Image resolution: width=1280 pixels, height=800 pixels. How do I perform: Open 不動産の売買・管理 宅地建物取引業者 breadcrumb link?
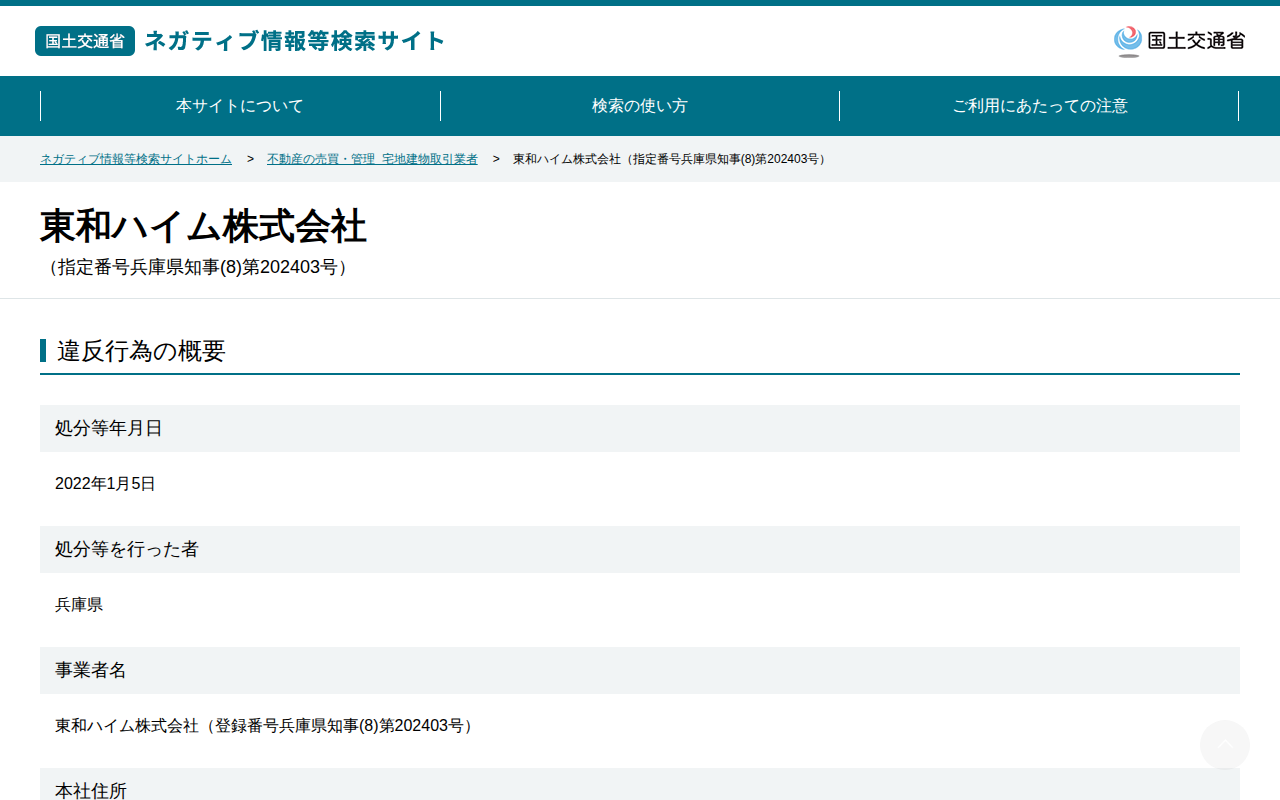pyautogui.click(x=372, y=159)
